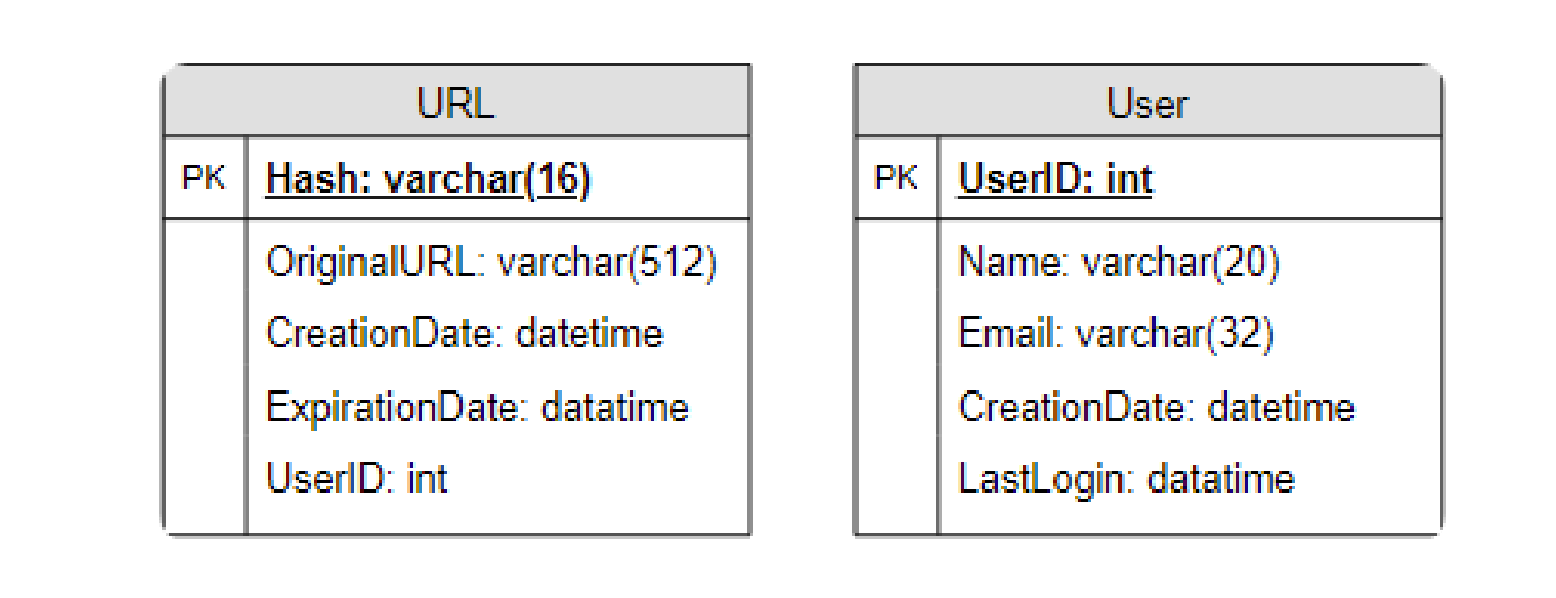Select the User table header
Viewport: 1556px width, 598px height.
(1147, 103)
